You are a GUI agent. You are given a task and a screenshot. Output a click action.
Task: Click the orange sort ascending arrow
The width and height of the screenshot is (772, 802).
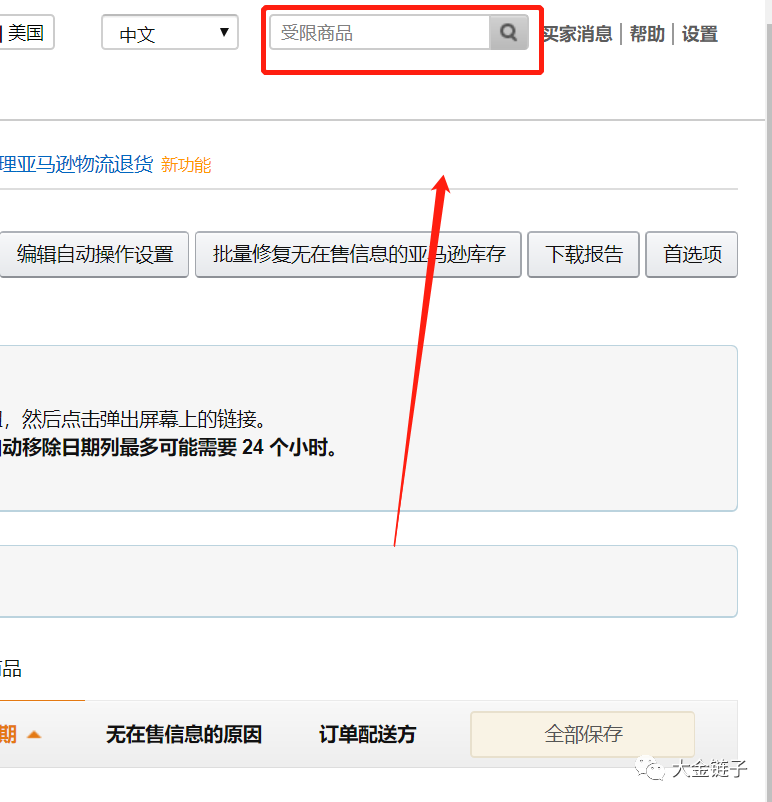[x=34, y=735]
